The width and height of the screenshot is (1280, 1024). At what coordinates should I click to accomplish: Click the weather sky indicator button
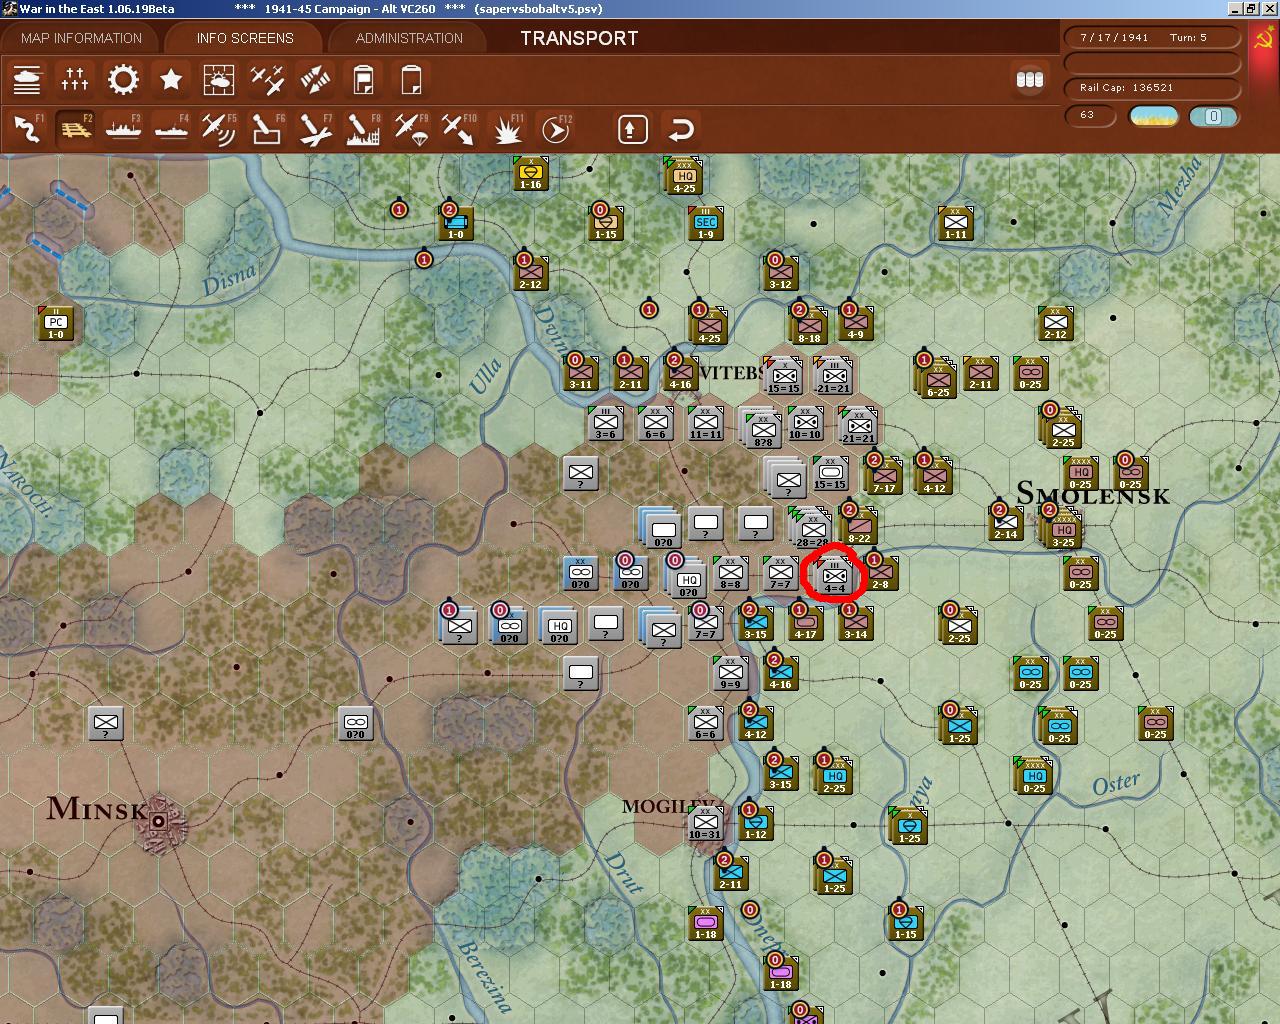1153,116
